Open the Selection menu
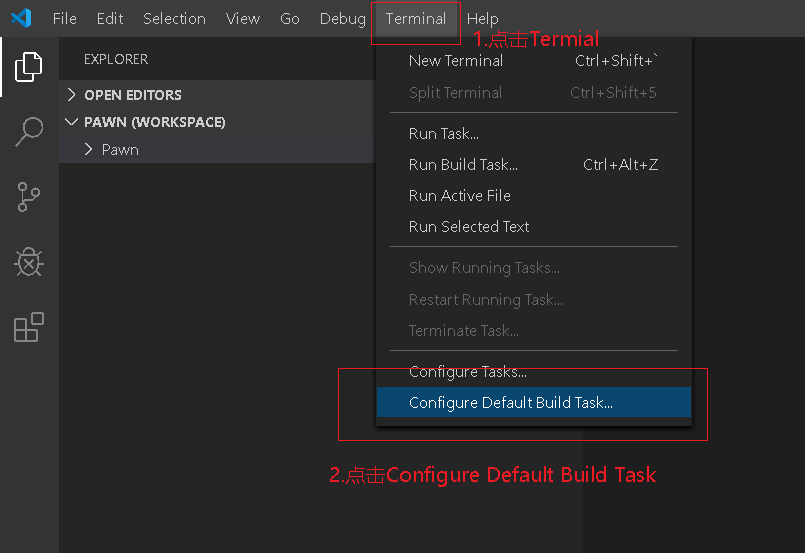805x553 pixels. click(x=174, y=19)
